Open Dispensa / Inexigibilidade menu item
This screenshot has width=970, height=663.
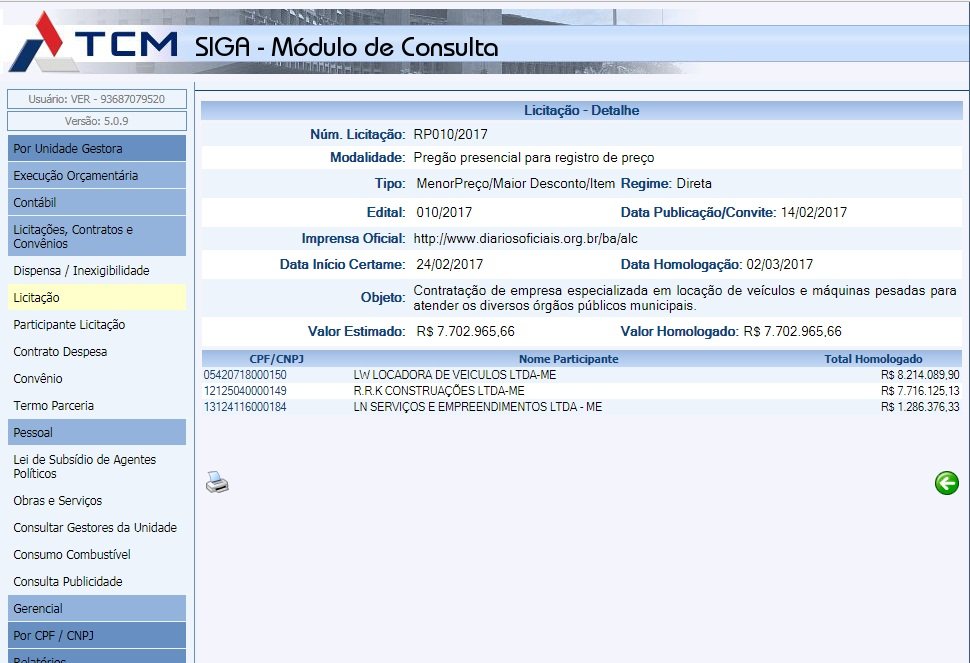pyautogui.click(x=81, y=271)
